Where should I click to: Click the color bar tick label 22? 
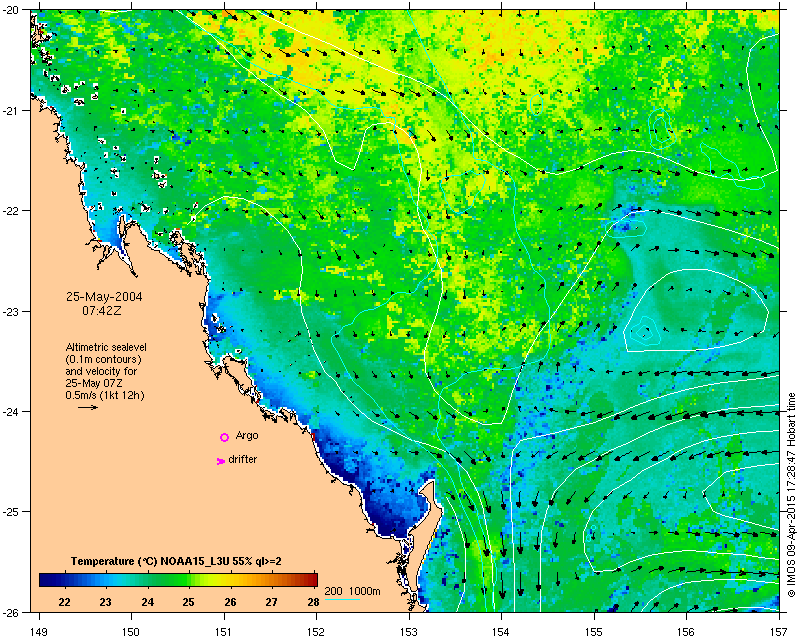click(64, 602)
